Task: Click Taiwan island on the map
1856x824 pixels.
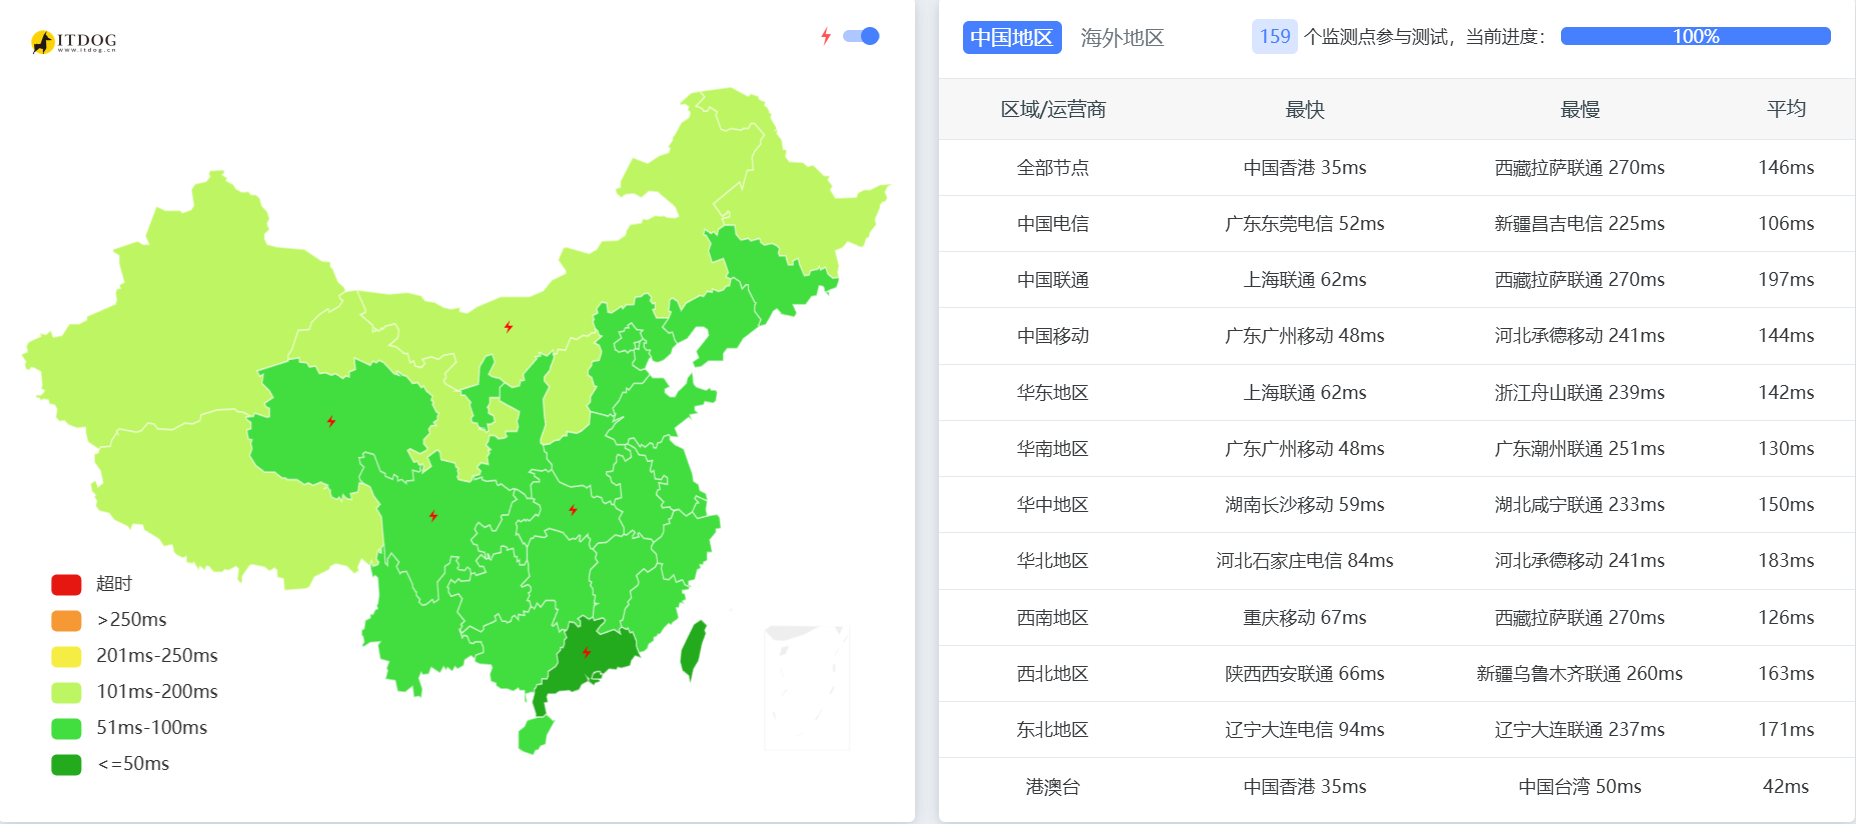Action: (693, 647)
